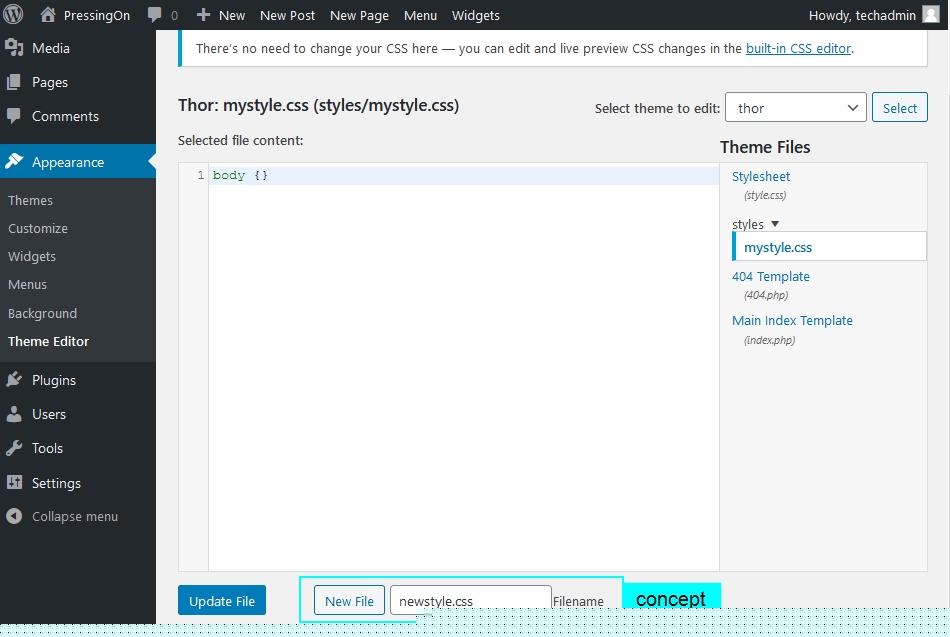
Task: Click the Appearance paintbrush icon
Action: point(14,161)
